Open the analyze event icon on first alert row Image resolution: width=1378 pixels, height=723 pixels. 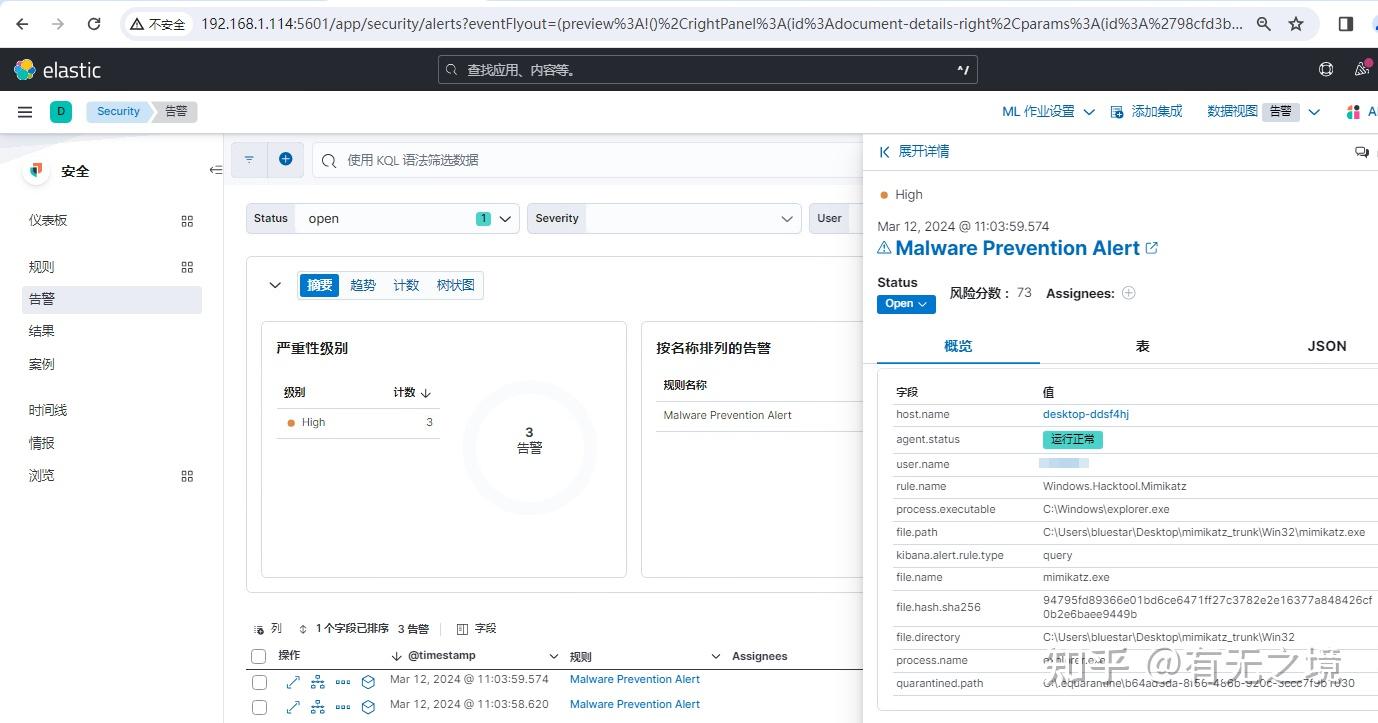coord(319,681)
